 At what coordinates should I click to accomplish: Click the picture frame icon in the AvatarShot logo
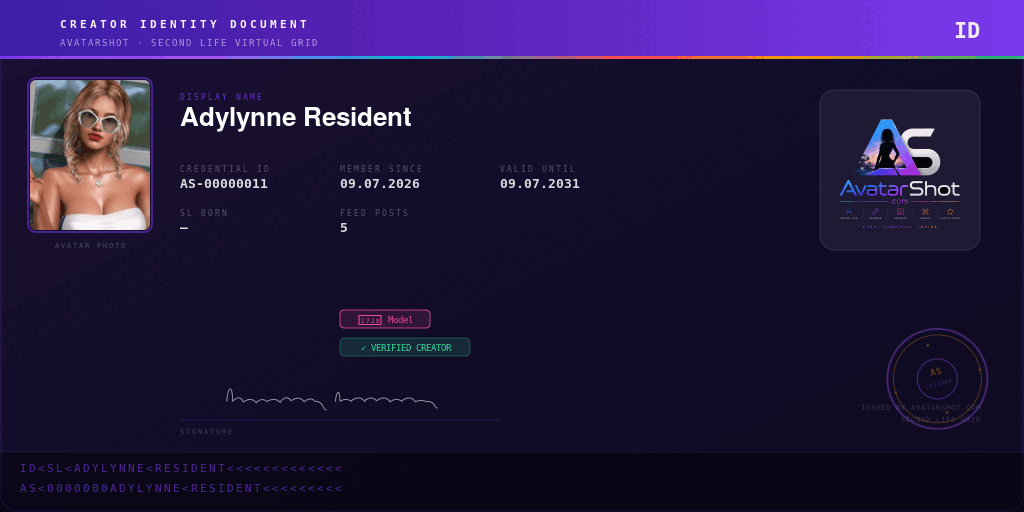tap(900, 212)
